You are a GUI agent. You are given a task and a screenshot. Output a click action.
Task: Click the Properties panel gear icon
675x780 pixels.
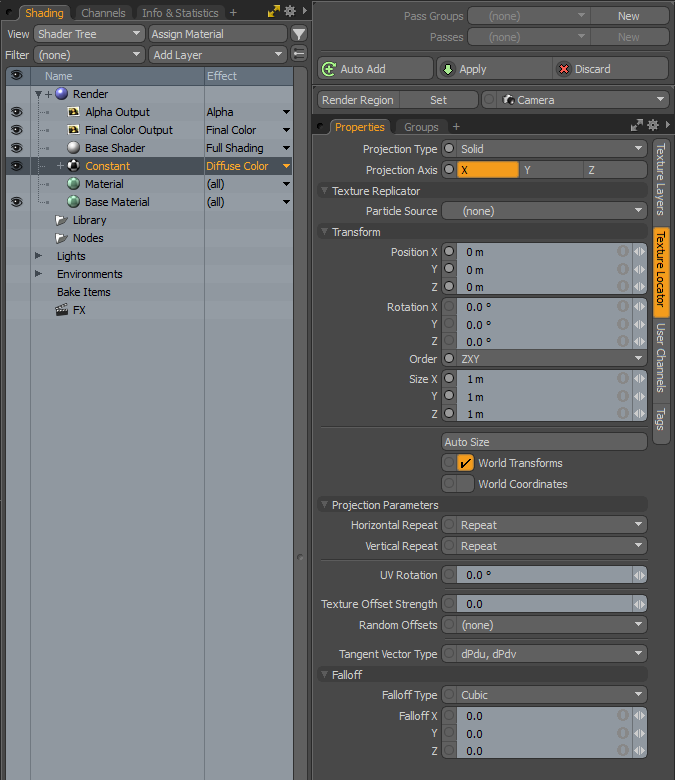point(652,126)
